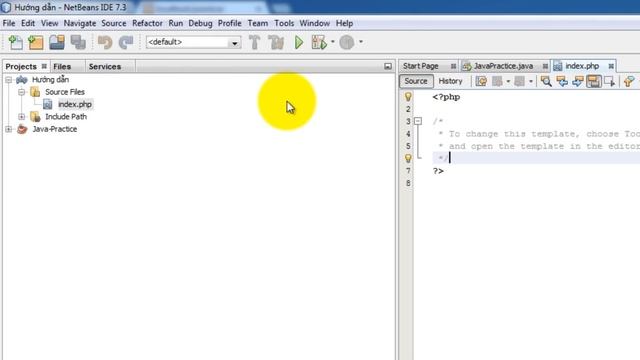The image size is (640, 360).
Task: Open Profile Project dropdown arrow
Action: pyautogui.click(x=361, y=42)
